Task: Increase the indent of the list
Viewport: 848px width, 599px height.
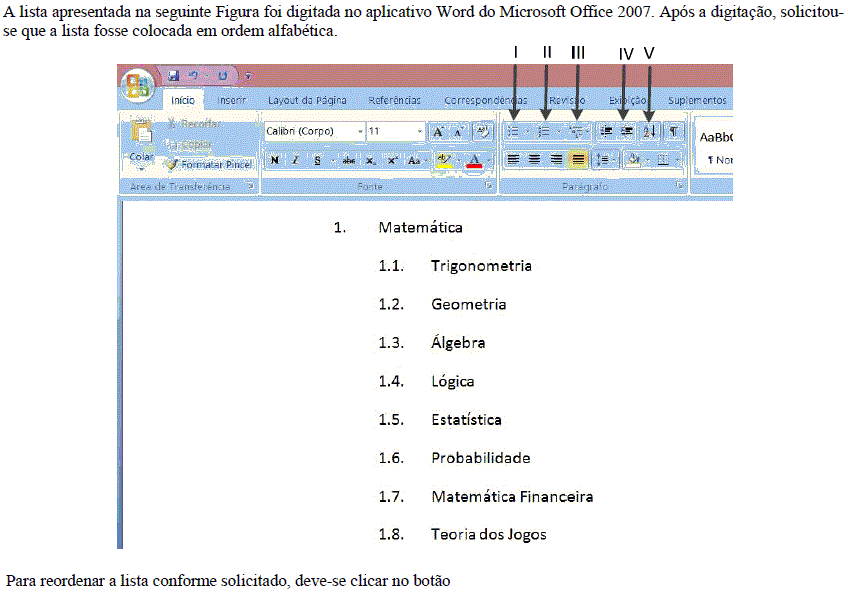Action: pyautogui.click(x=626, y=131)
